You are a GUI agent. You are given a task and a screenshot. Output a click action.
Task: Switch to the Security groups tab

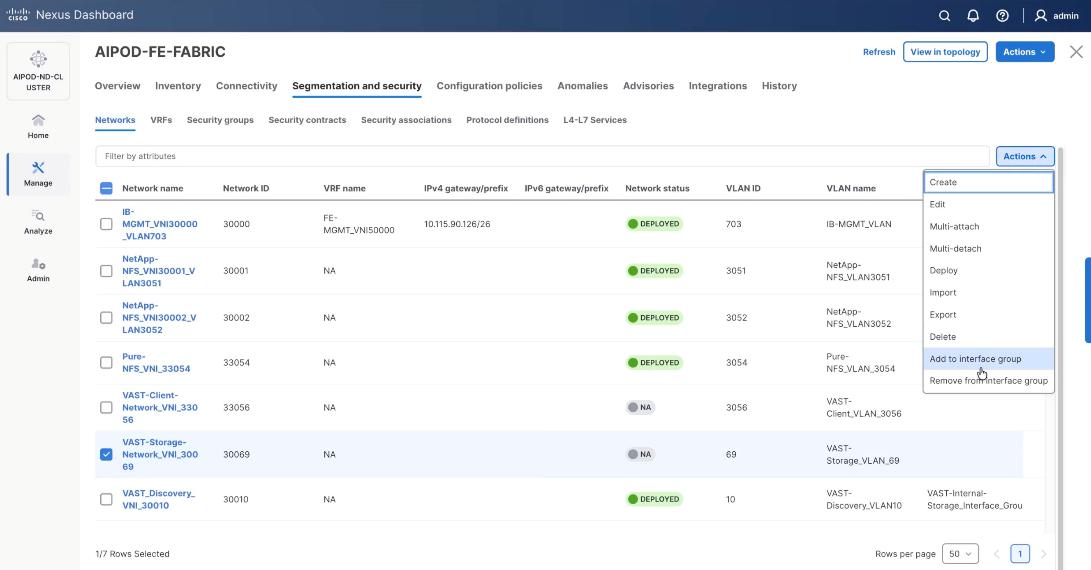[220, 120]
